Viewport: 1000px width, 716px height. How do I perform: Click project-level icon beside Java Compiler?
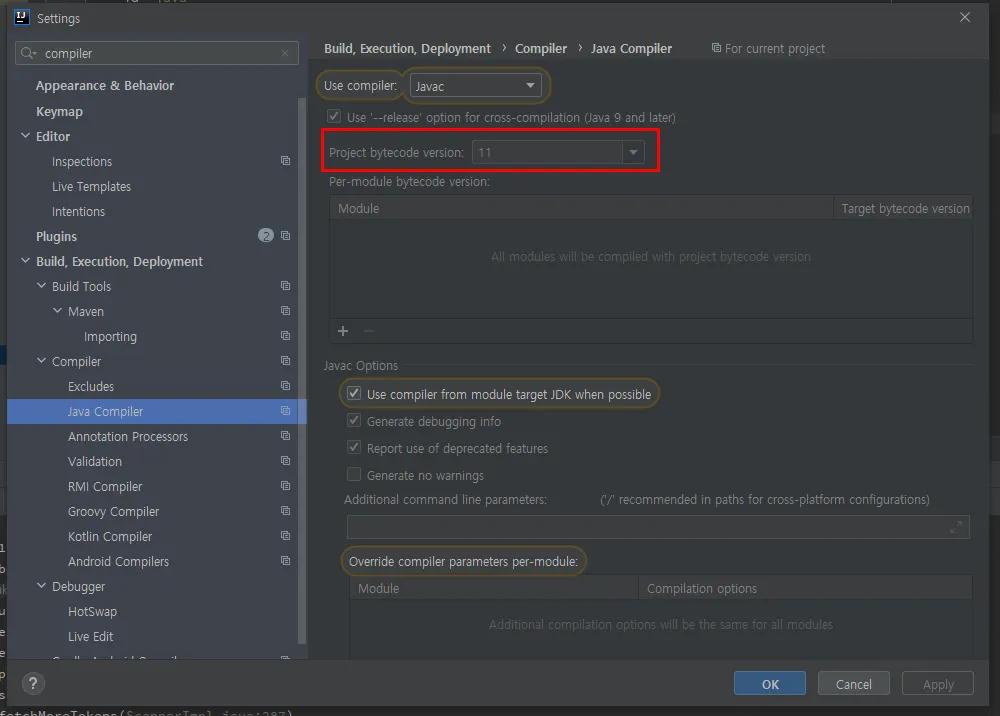click(286, 411)
